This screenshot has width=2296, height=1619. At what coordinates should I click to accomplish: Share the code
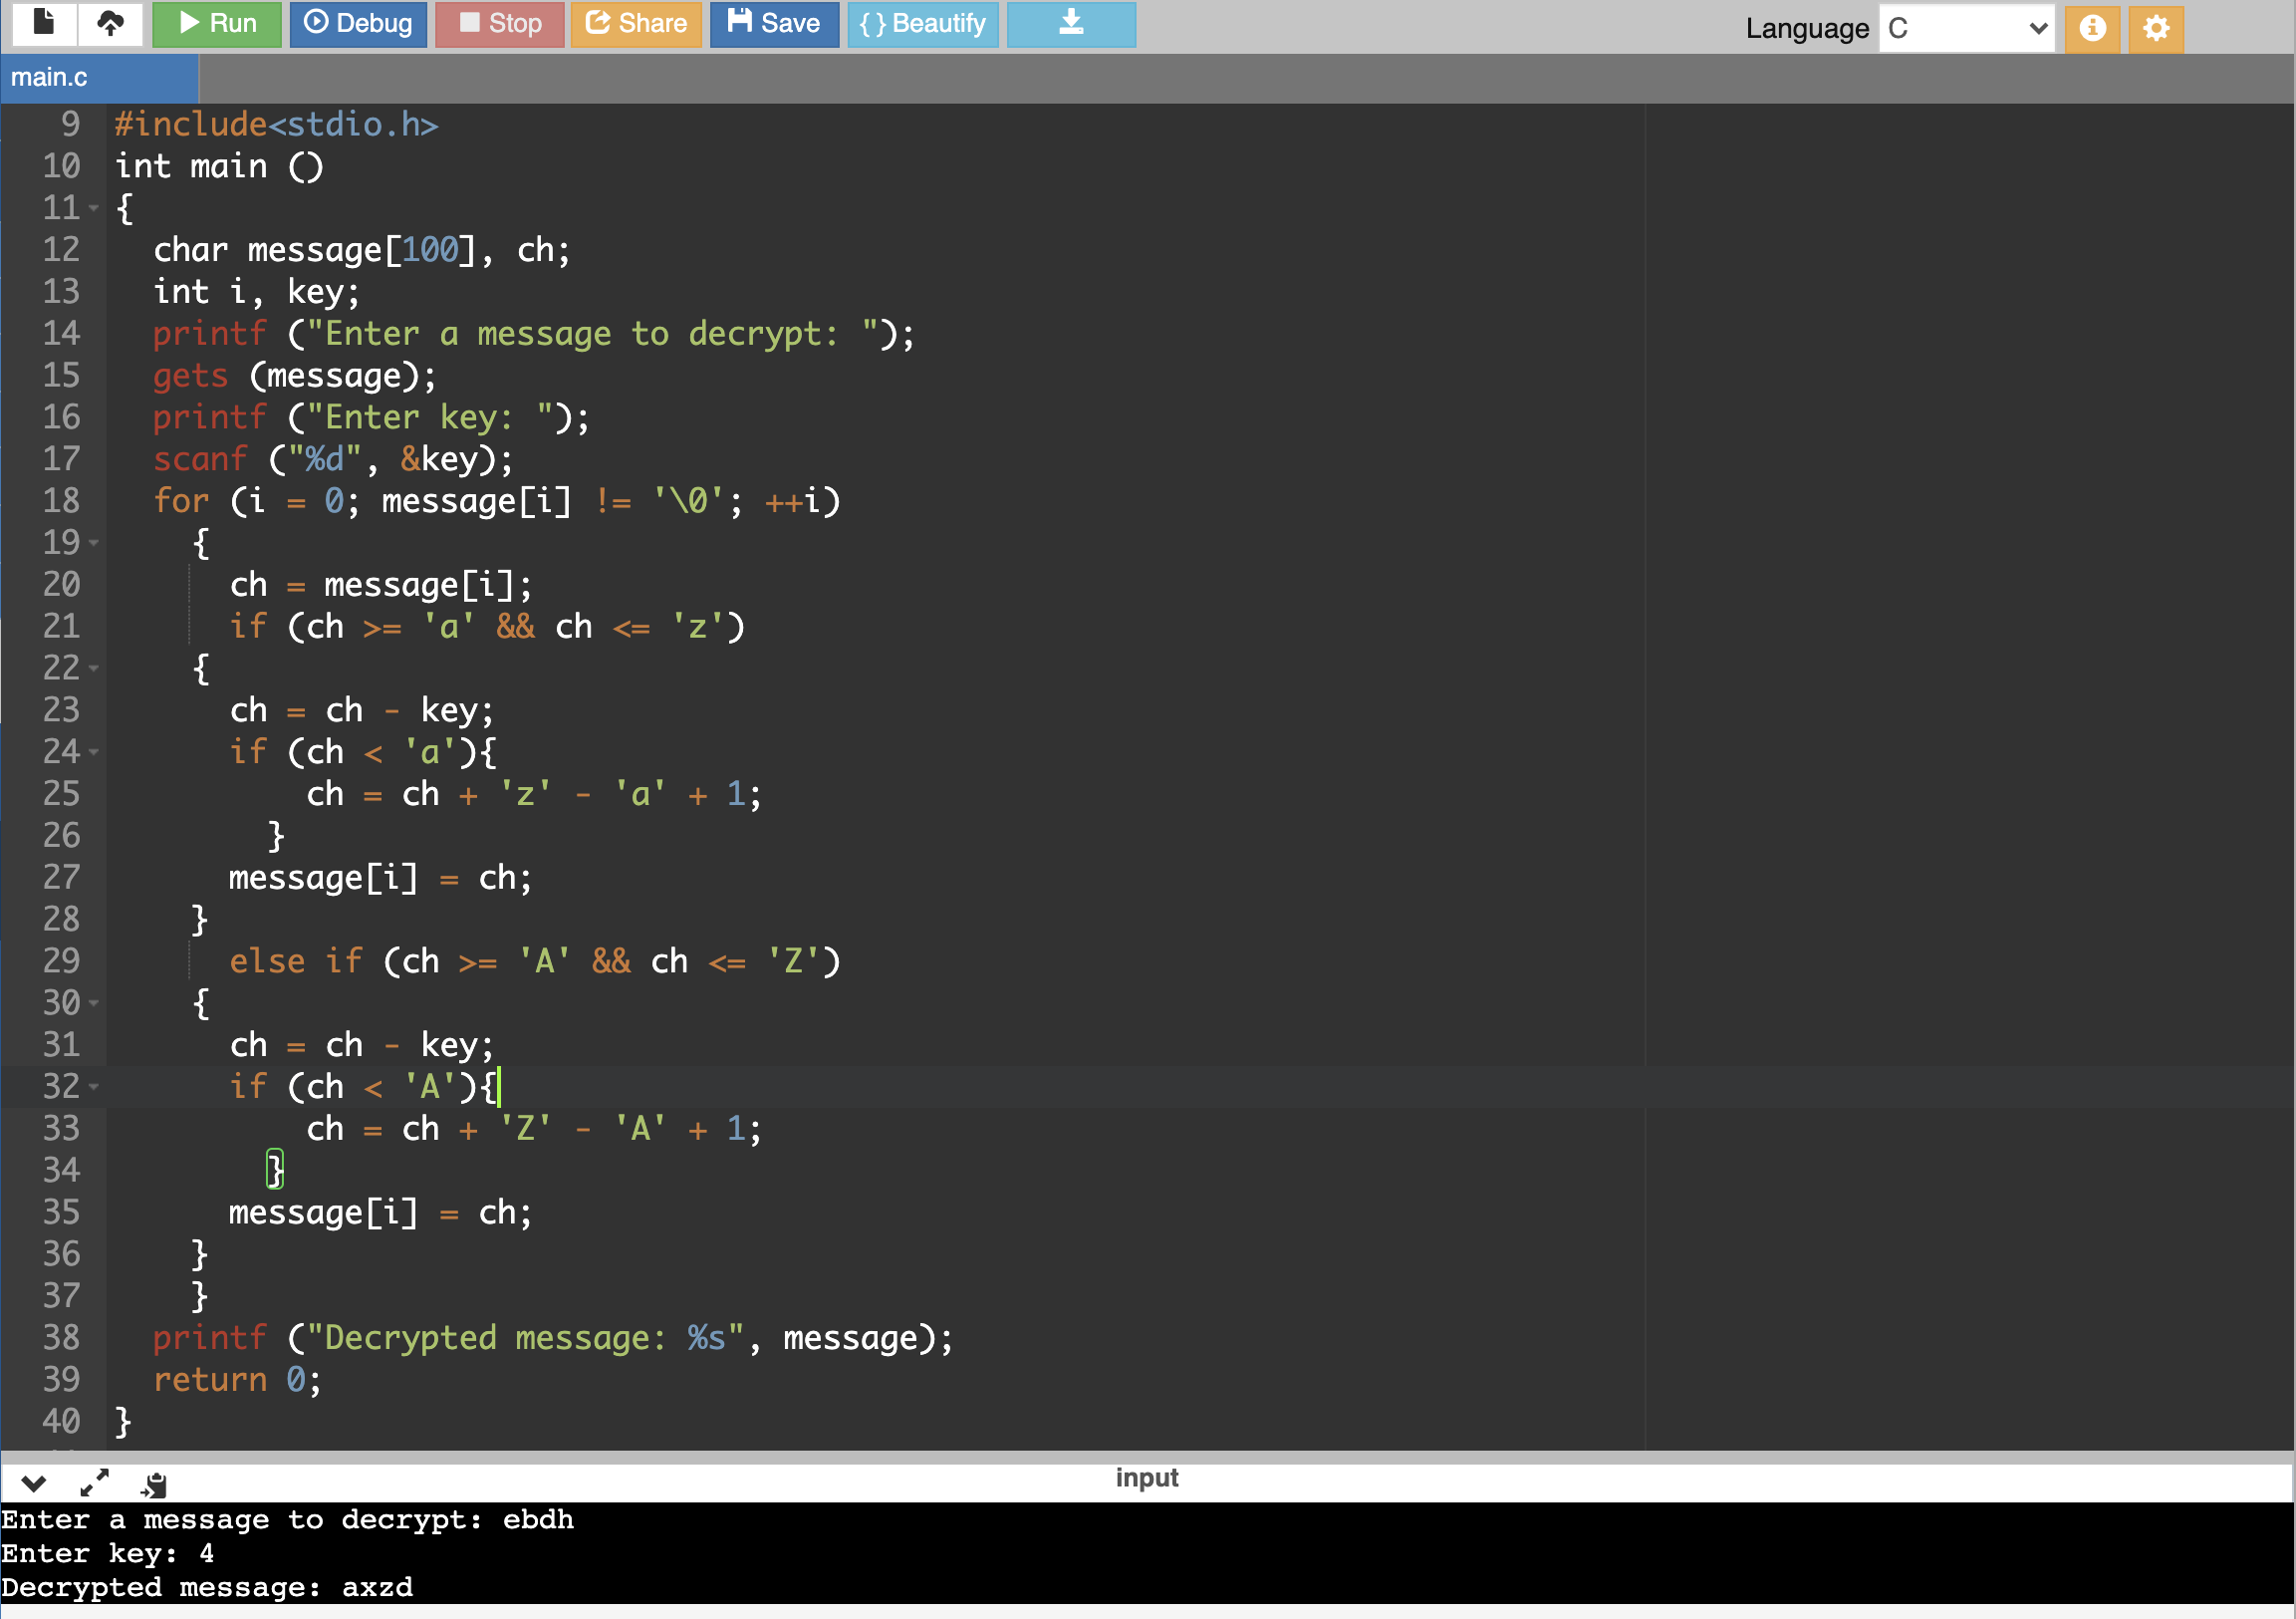pos(636,23)
